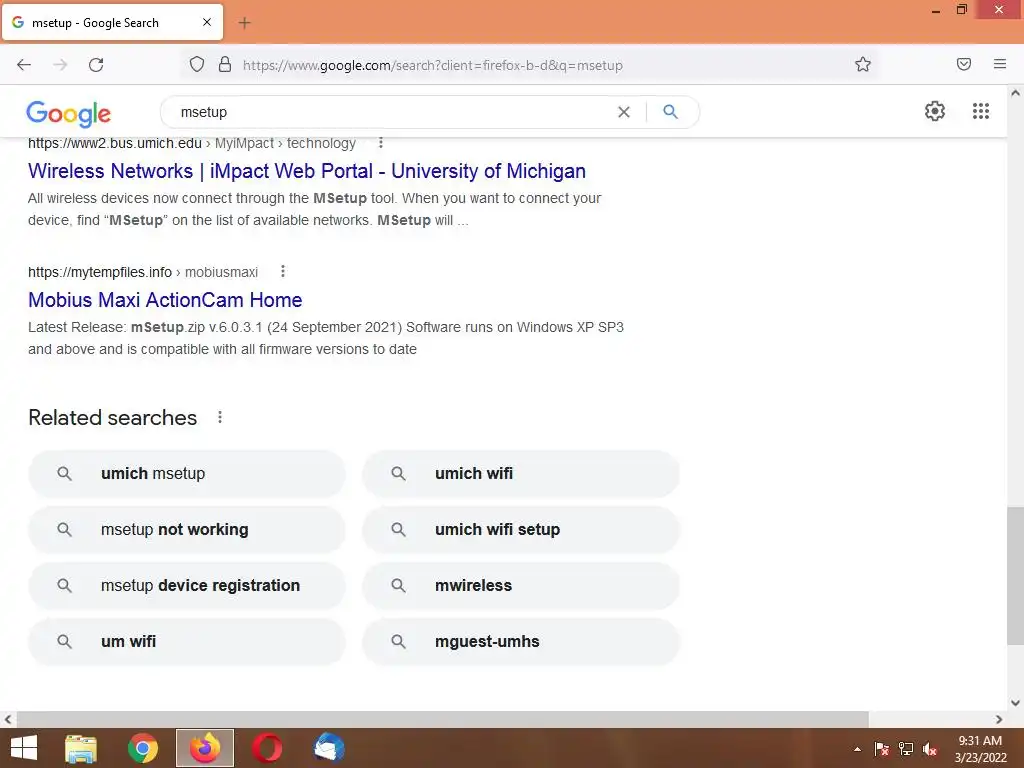Screen dimensions: 1024x768
Task: Click the scroll up arrow
Action: pyautogui.click(x=1015, y=93)
